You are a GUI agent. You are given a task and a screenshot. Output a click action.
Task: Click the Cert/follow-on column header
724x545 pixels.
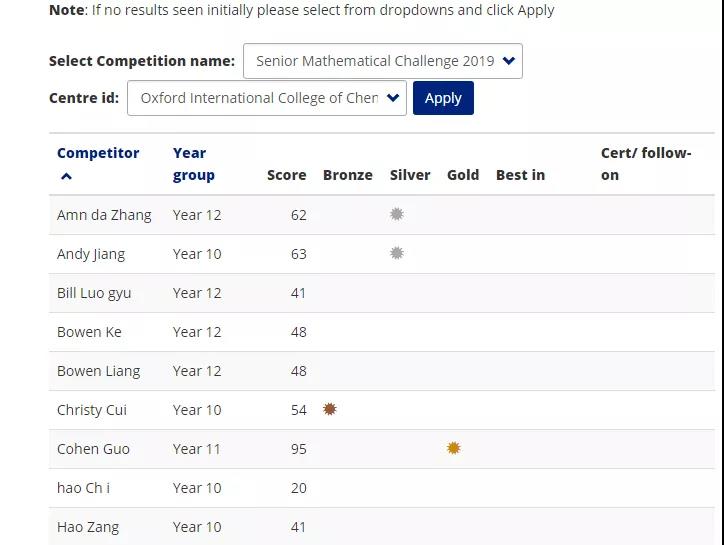pos(645,164)
